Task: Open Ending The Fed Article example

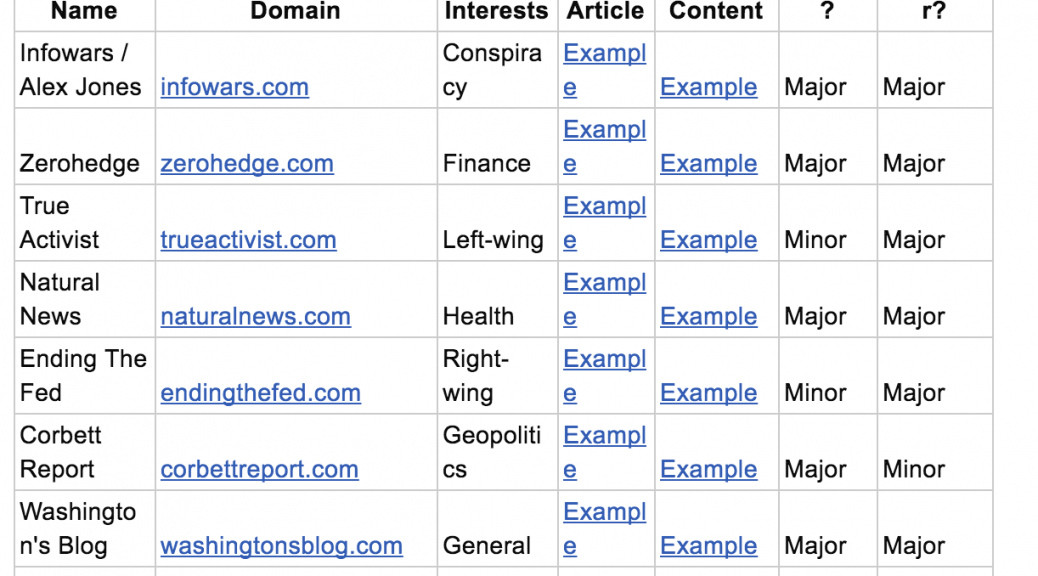Action: [604, 360]
